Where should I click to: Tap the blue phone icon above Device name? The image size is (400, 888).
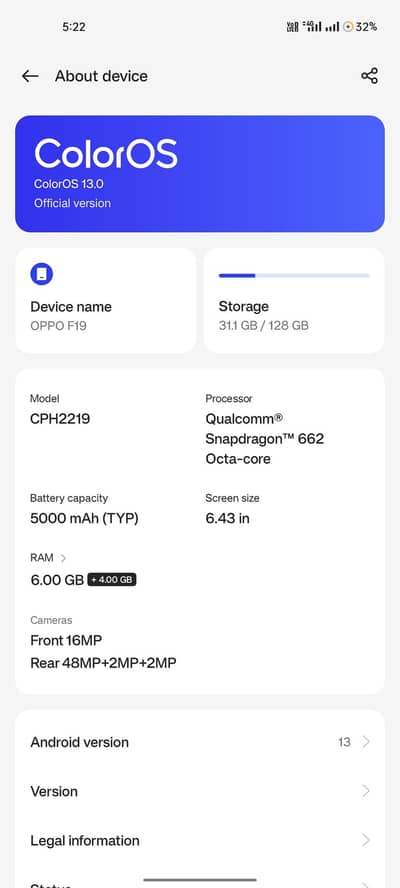point(41,274)
